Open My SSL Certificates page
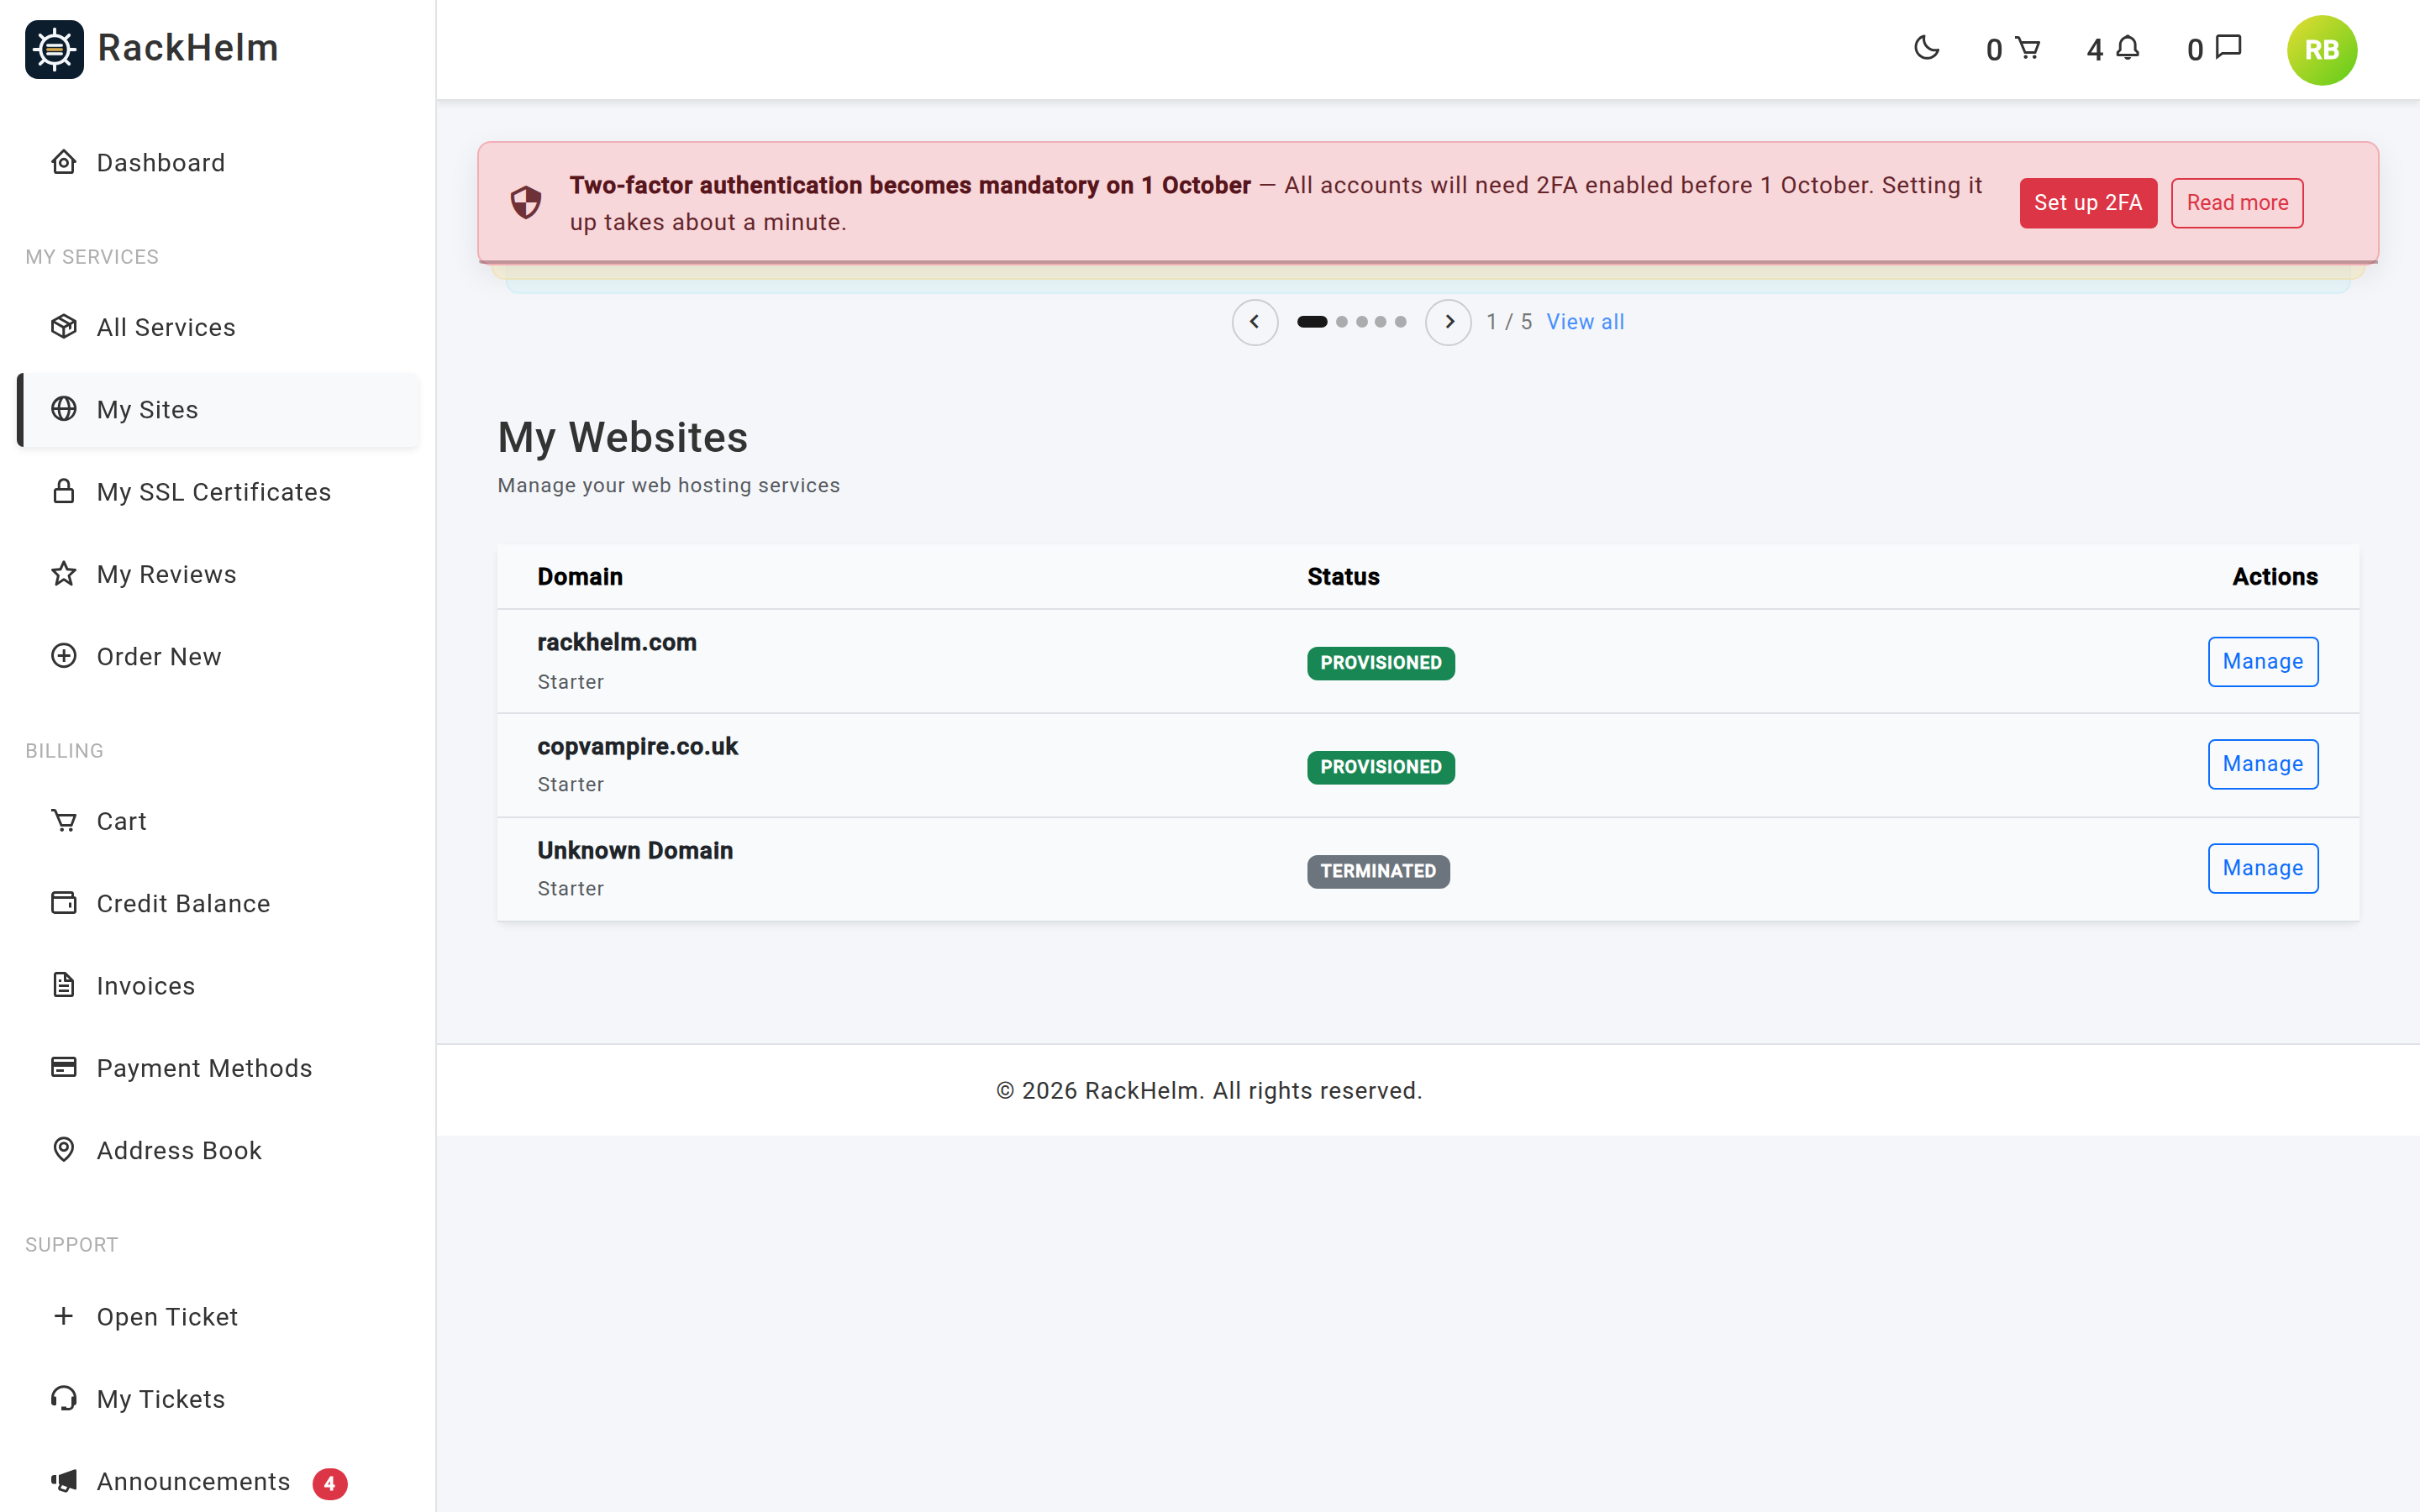The width and height of the screenshot is (2420, 1512). click(218, 491)
